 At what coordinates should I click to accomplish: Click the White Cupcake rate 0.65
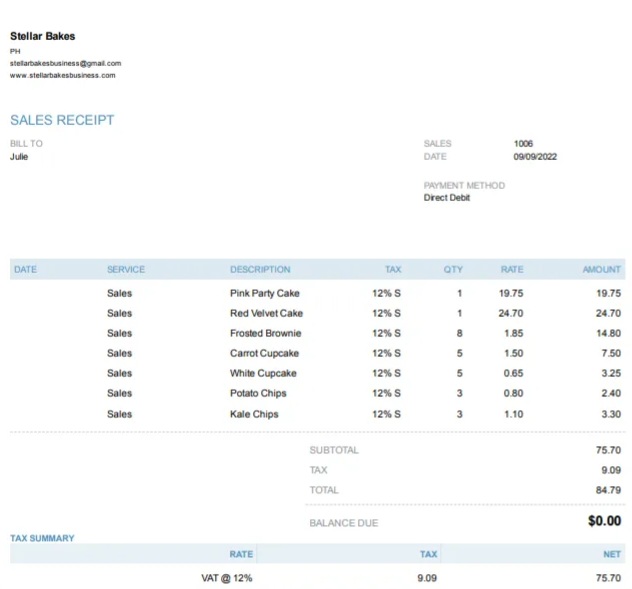coord(513,373)
